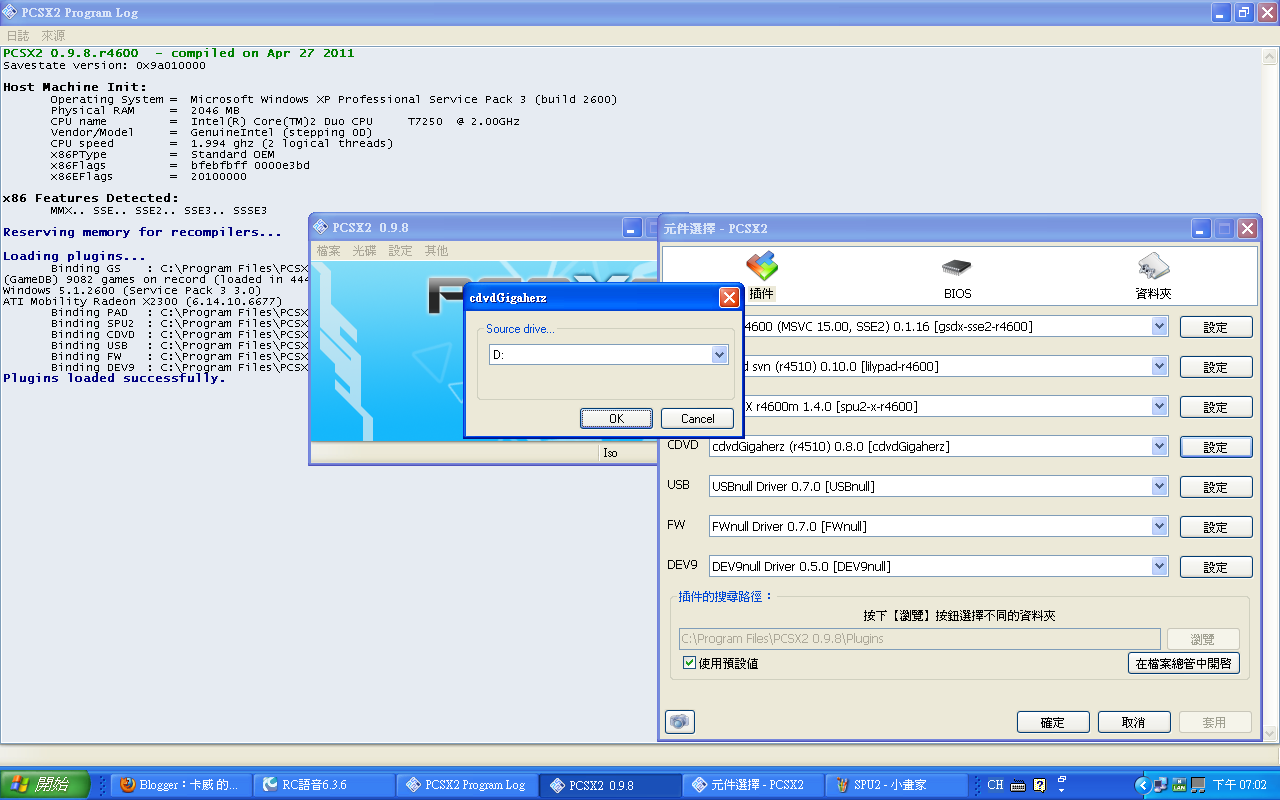Click the monitor tray icon beside the clock
The height and width of the screenshot is (800, 1280).
click(1198, 785)
